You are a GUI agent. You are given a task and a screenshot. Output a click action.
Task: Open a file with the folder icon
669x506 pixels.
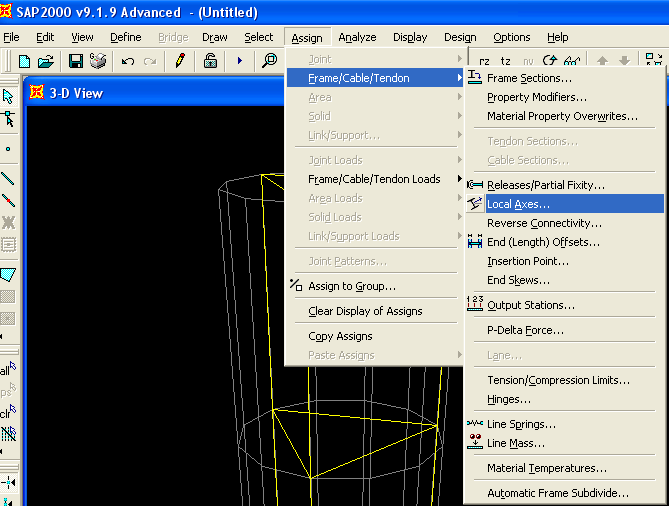[46, 61]
